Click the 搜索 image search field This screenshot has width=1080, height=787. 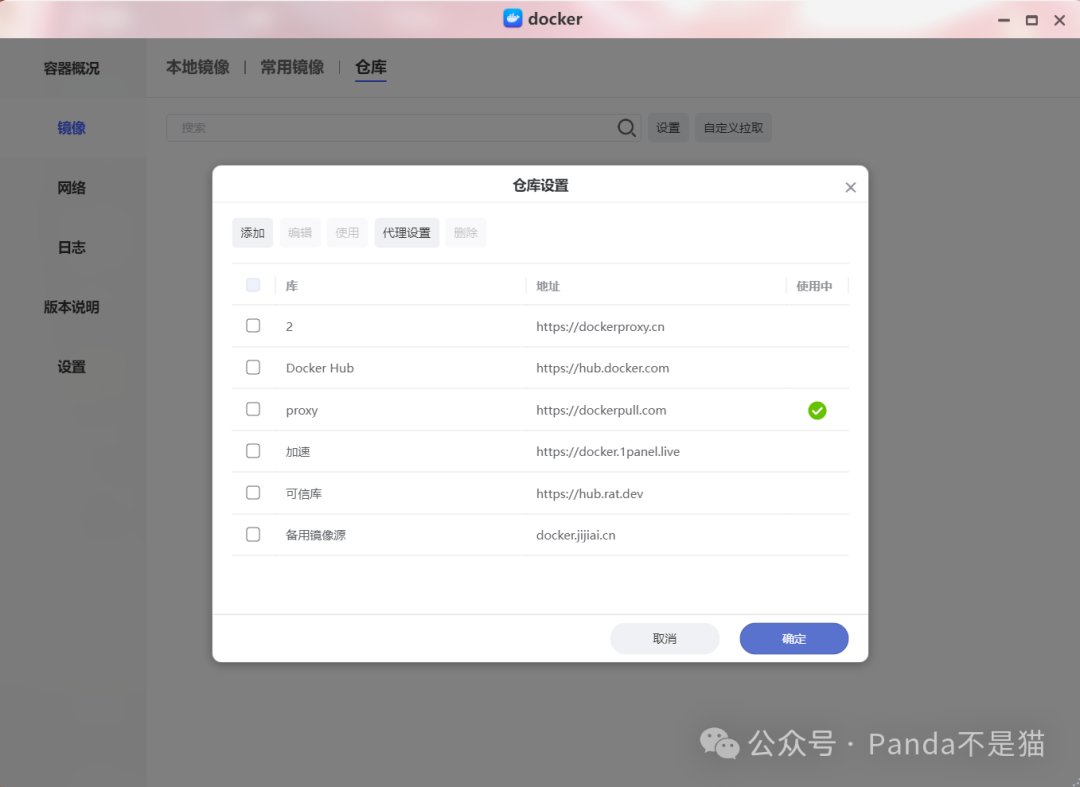coord(390,128)
